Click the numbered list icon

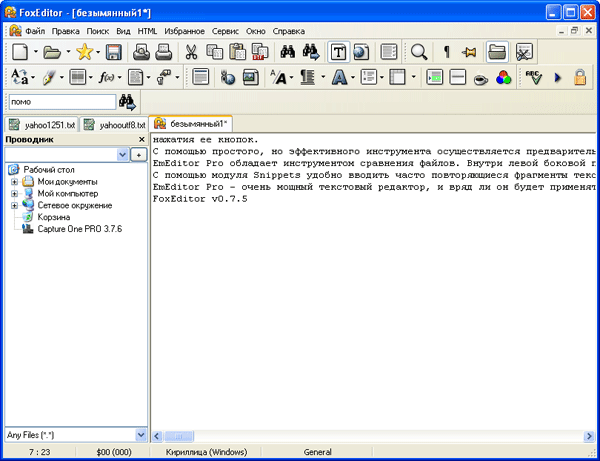[368, 77]
